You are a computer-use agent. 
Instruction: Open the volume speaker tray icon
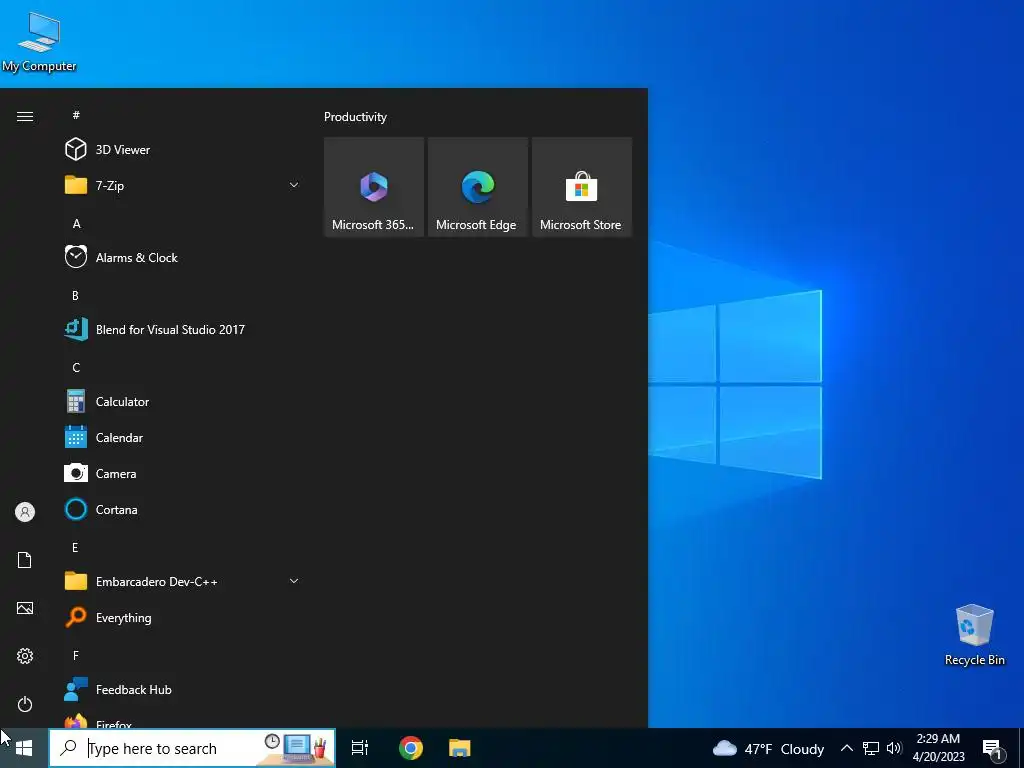tap(894, 748)
